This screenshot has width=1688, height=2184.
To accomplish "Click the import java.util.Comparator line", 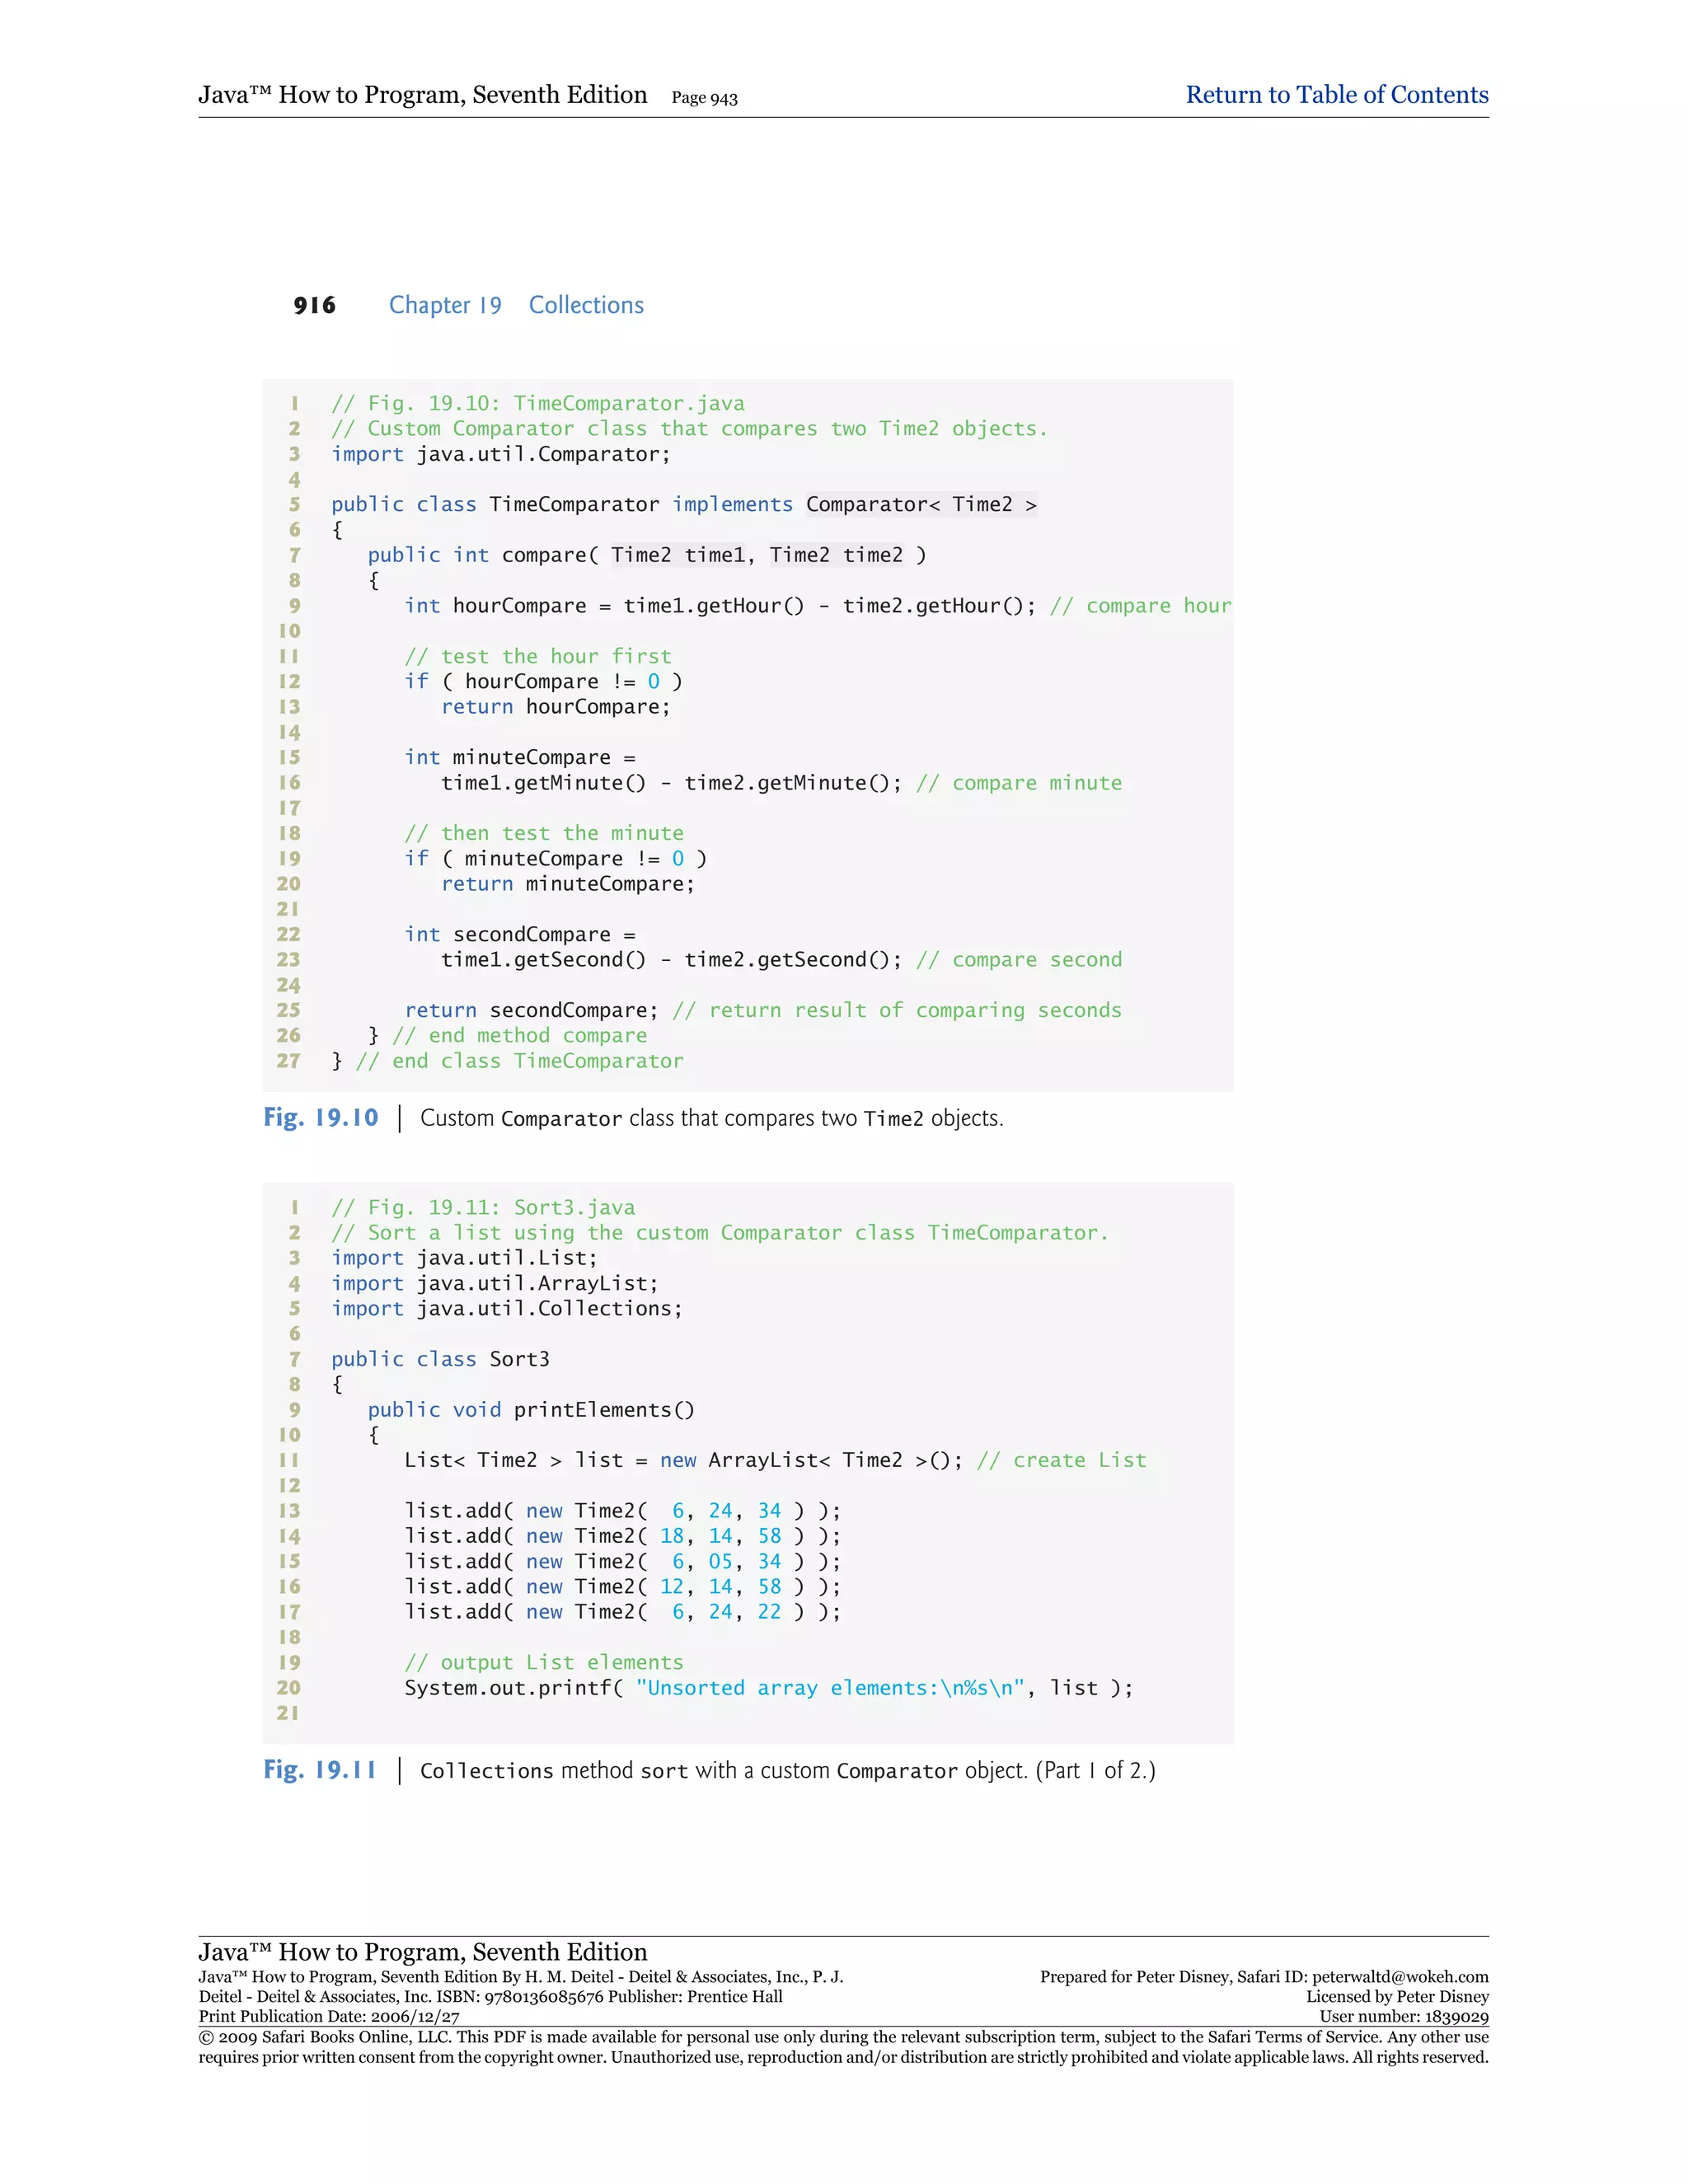I will tap(501, 454).
